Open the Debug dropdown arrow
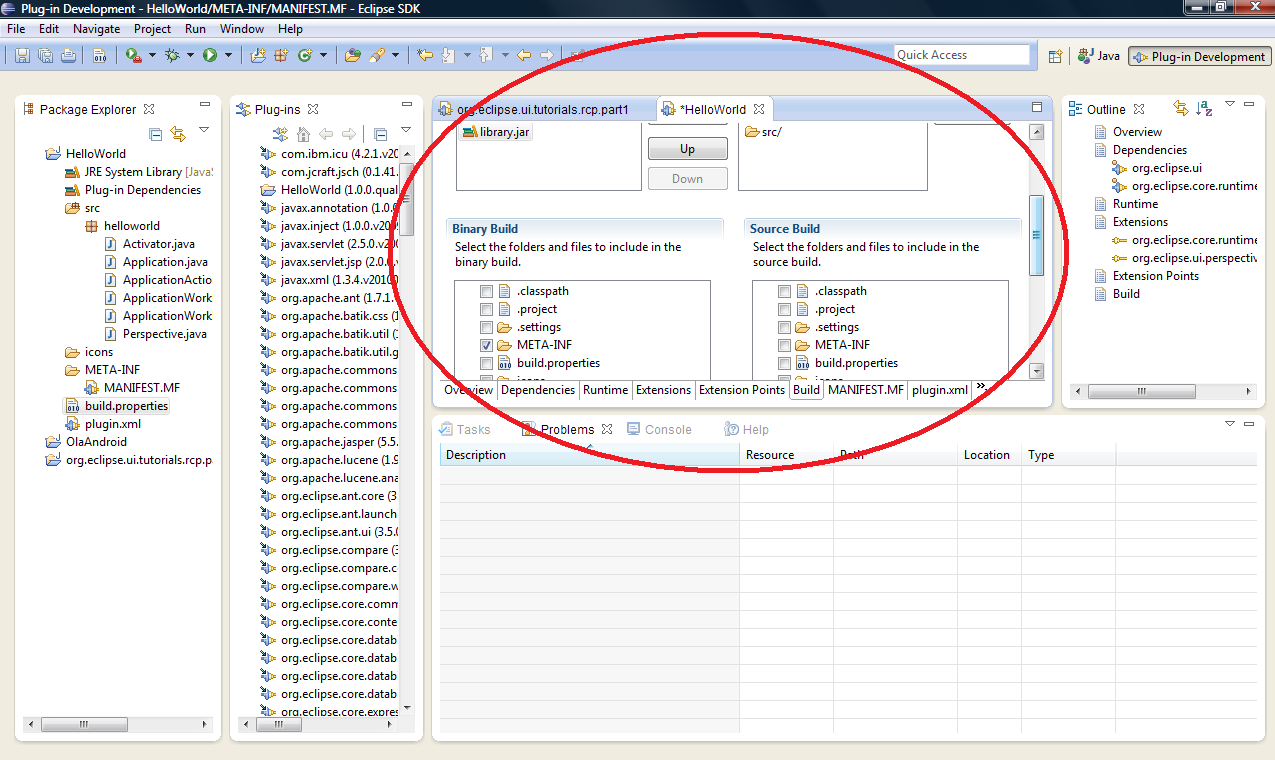This screenshot has width=1275, height=760. (x=189, y=55)
